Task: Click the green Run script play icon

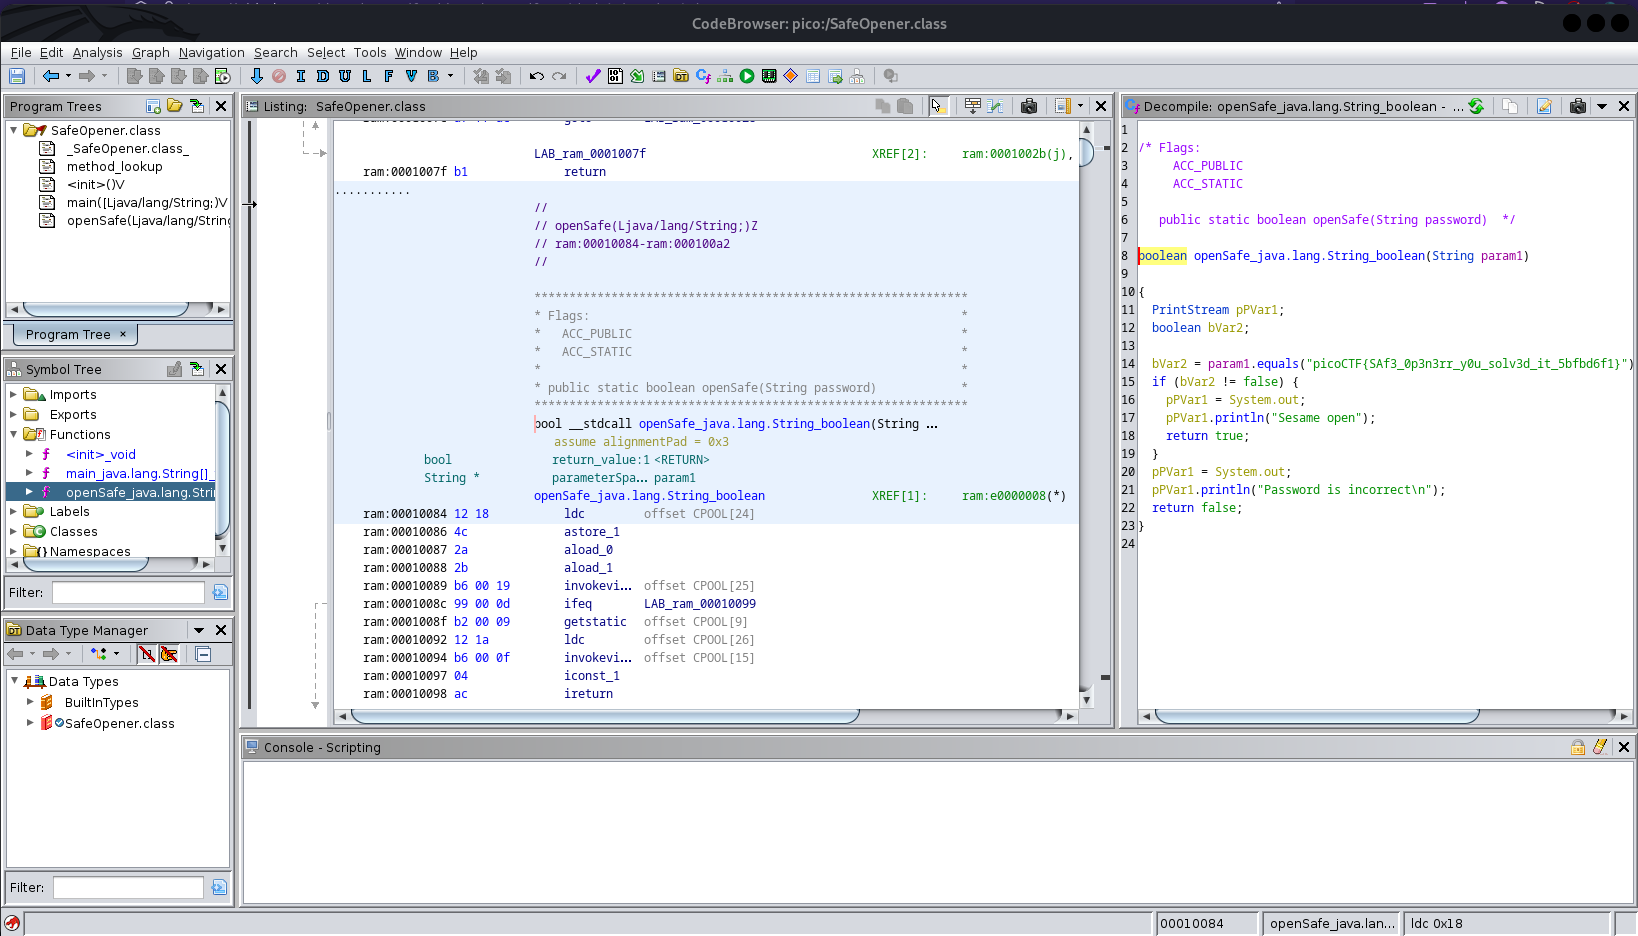Action: [x=747, y=76]
